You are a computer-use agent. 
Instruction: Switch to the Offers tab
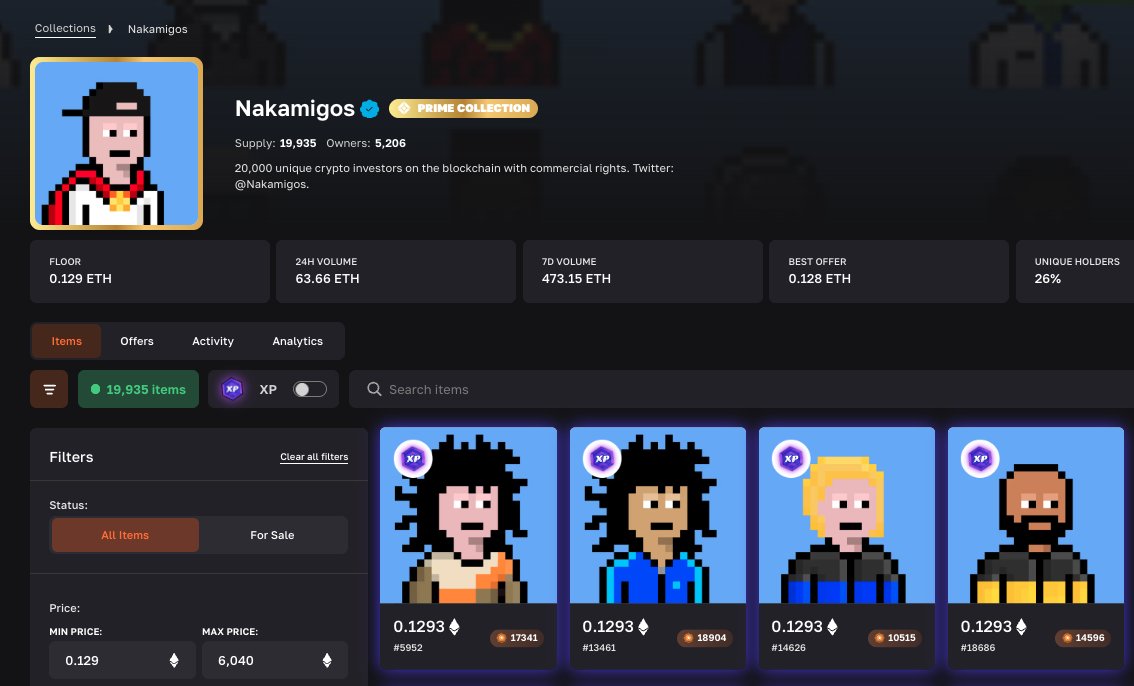pyautogui.click(x=137, y=341)
